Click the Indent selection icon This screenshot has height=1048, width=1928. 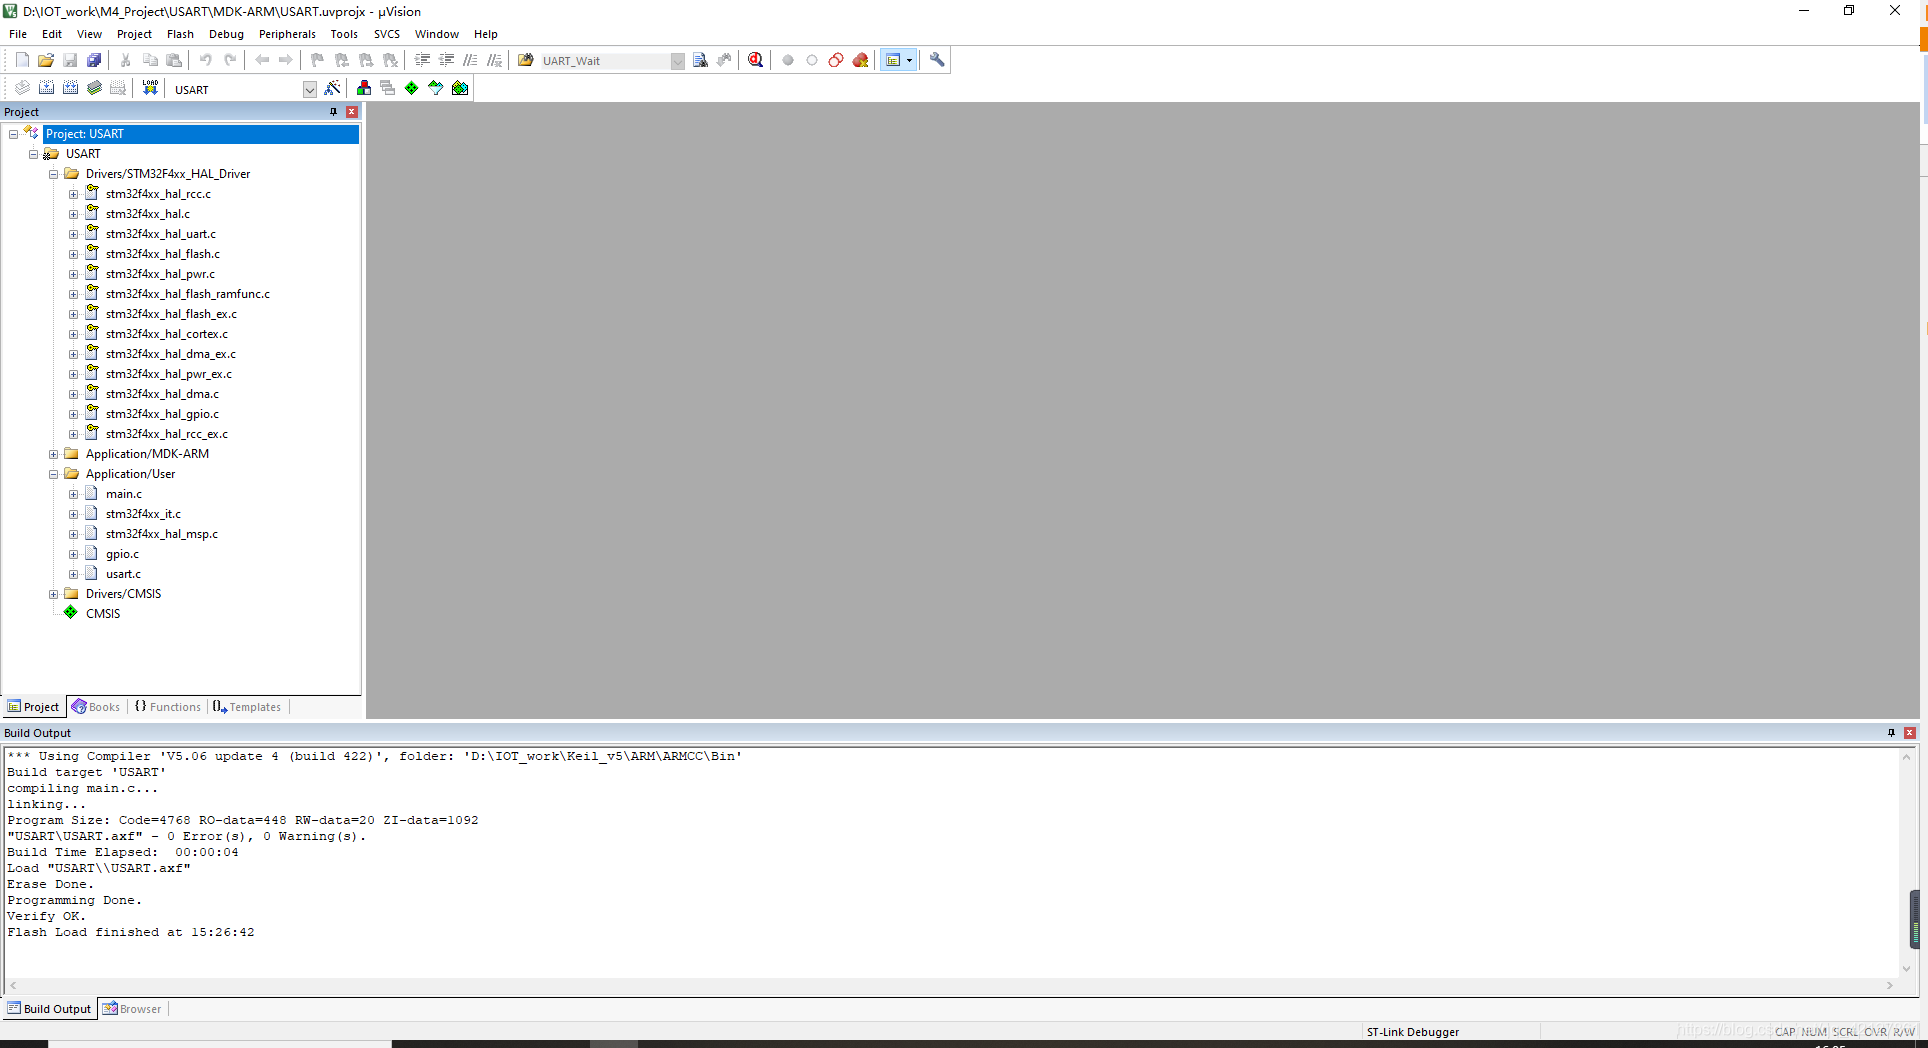coord(422,60)
